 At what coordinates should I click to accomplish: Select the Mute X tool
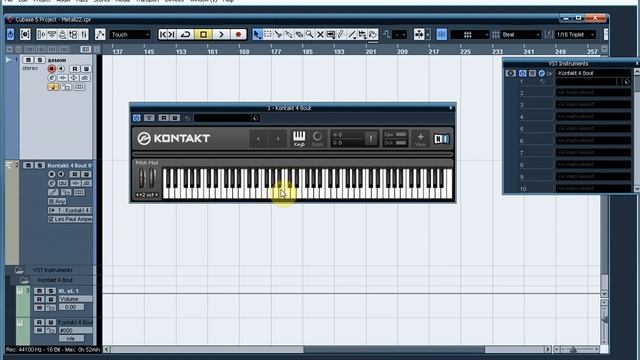tap(320, 35)
